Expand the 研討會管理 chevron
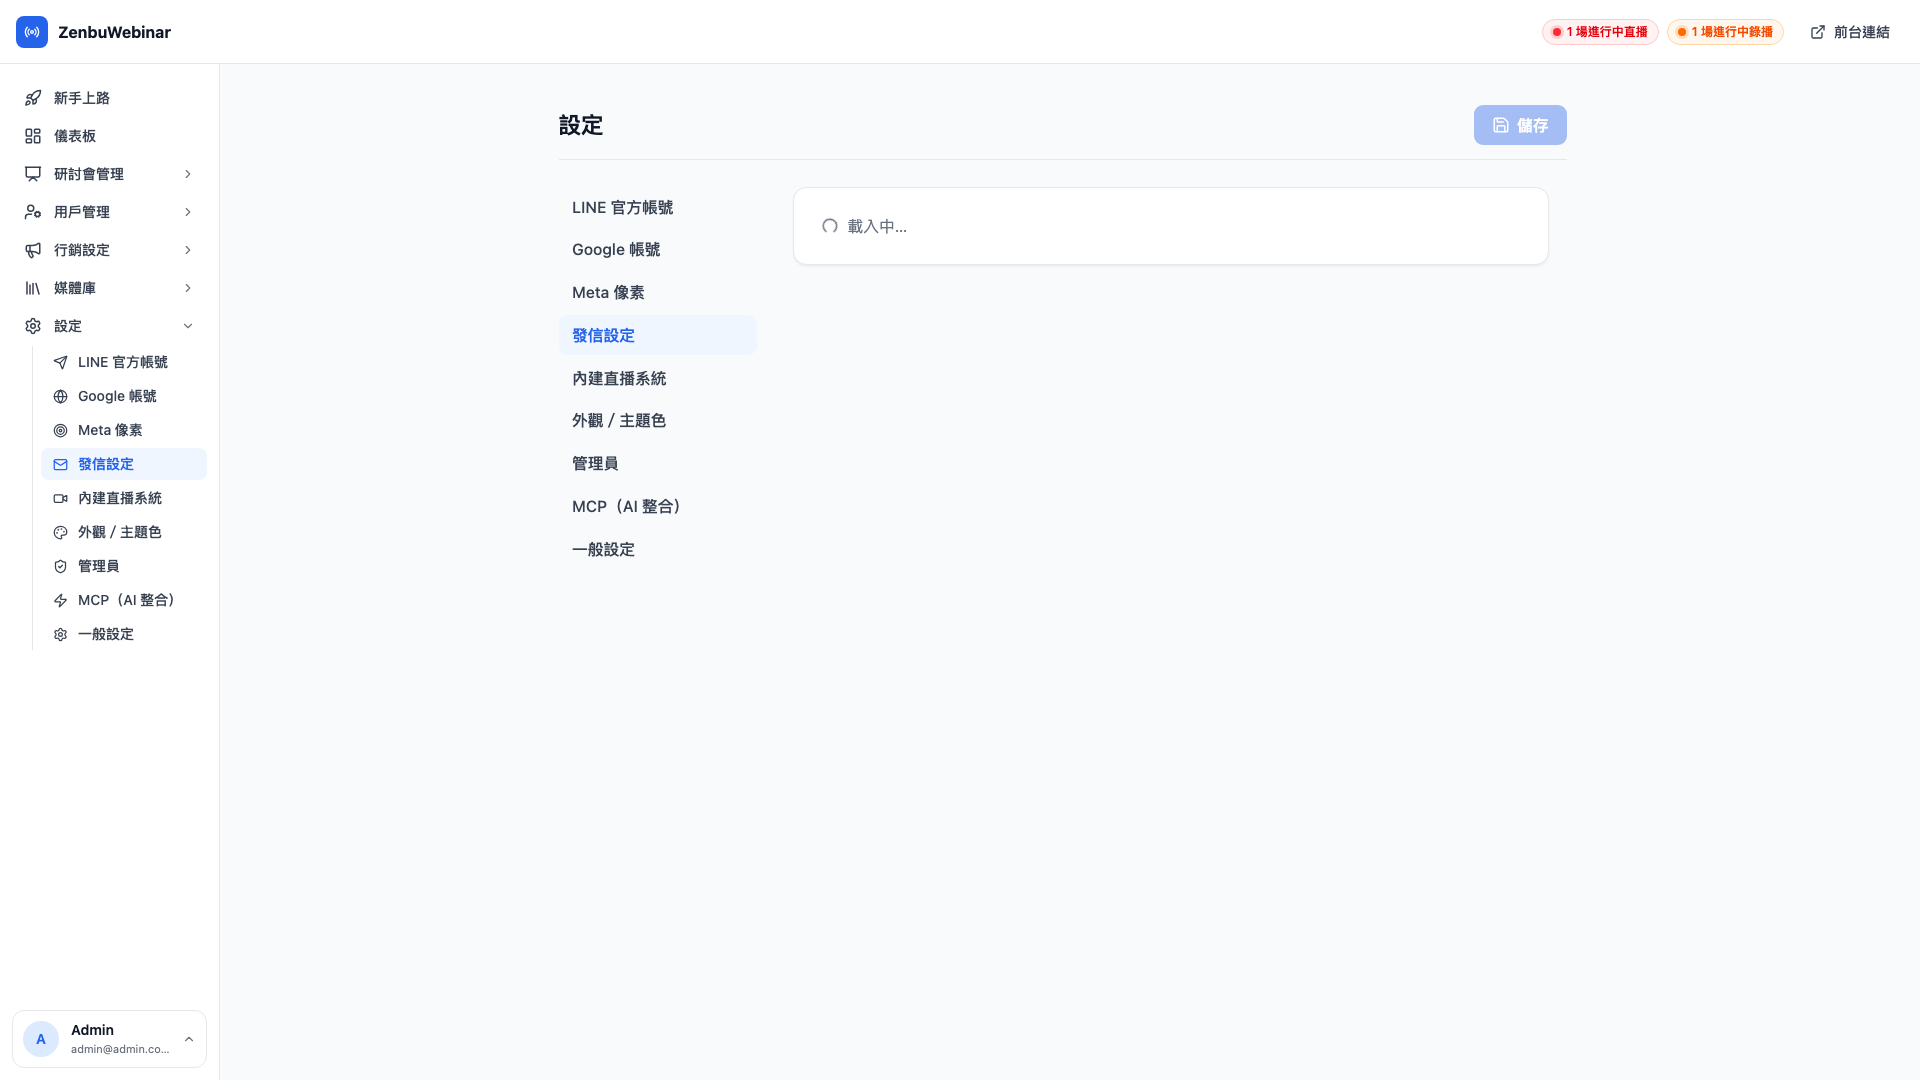Viewport: 1920px width, 1080px height. [188, 174]
